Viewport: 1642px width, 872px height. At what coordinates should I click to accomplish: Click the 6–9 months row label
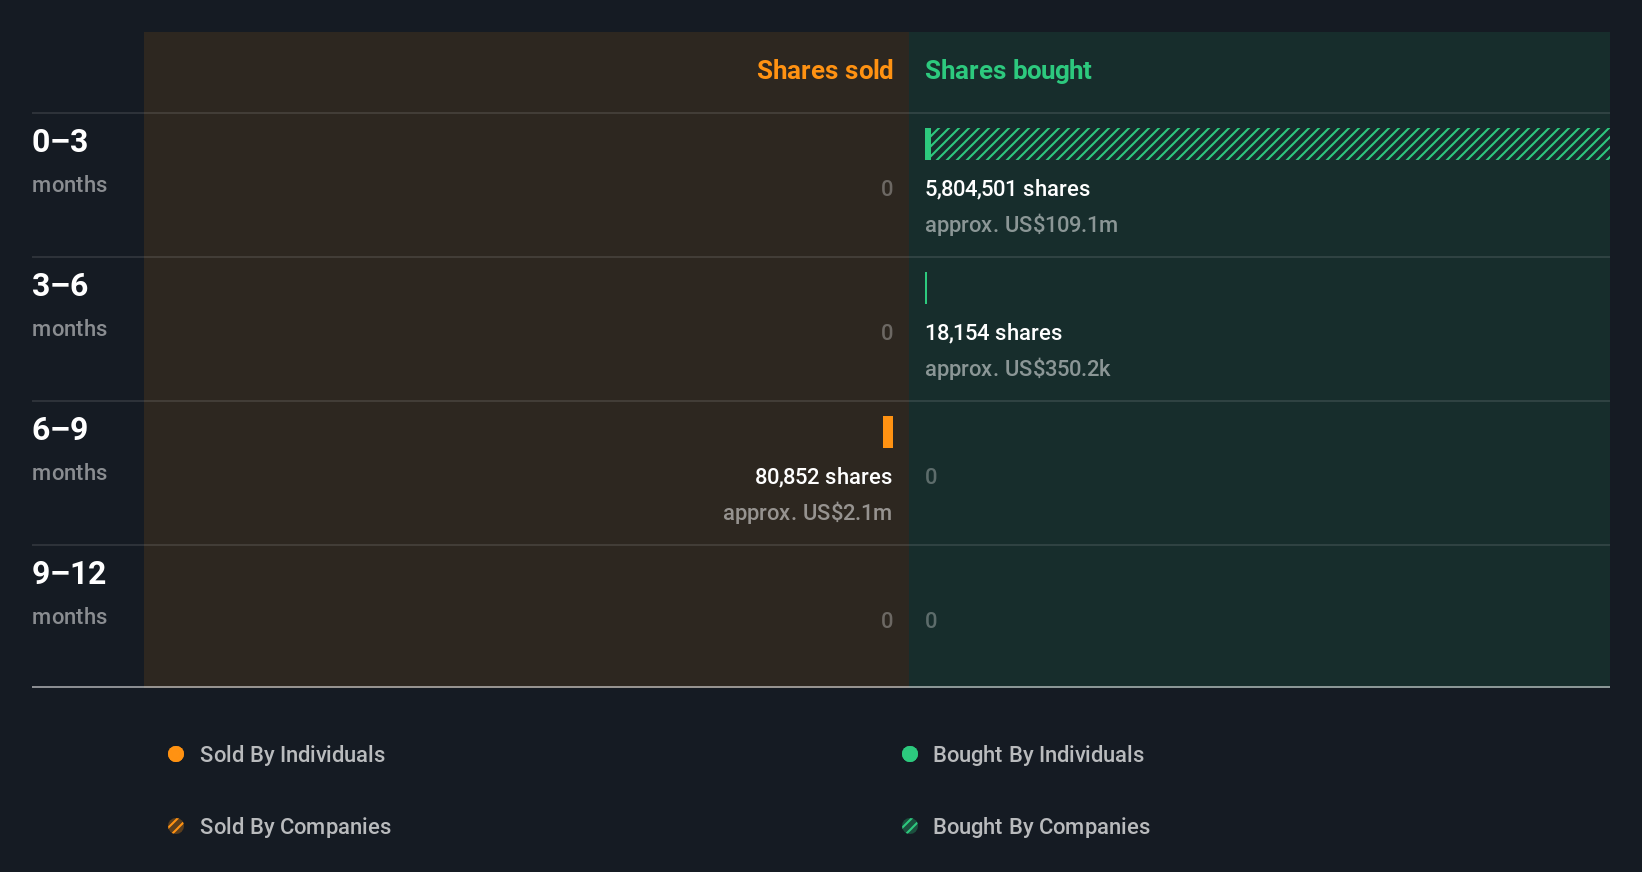pyautogui.click(x=69, y=448)
